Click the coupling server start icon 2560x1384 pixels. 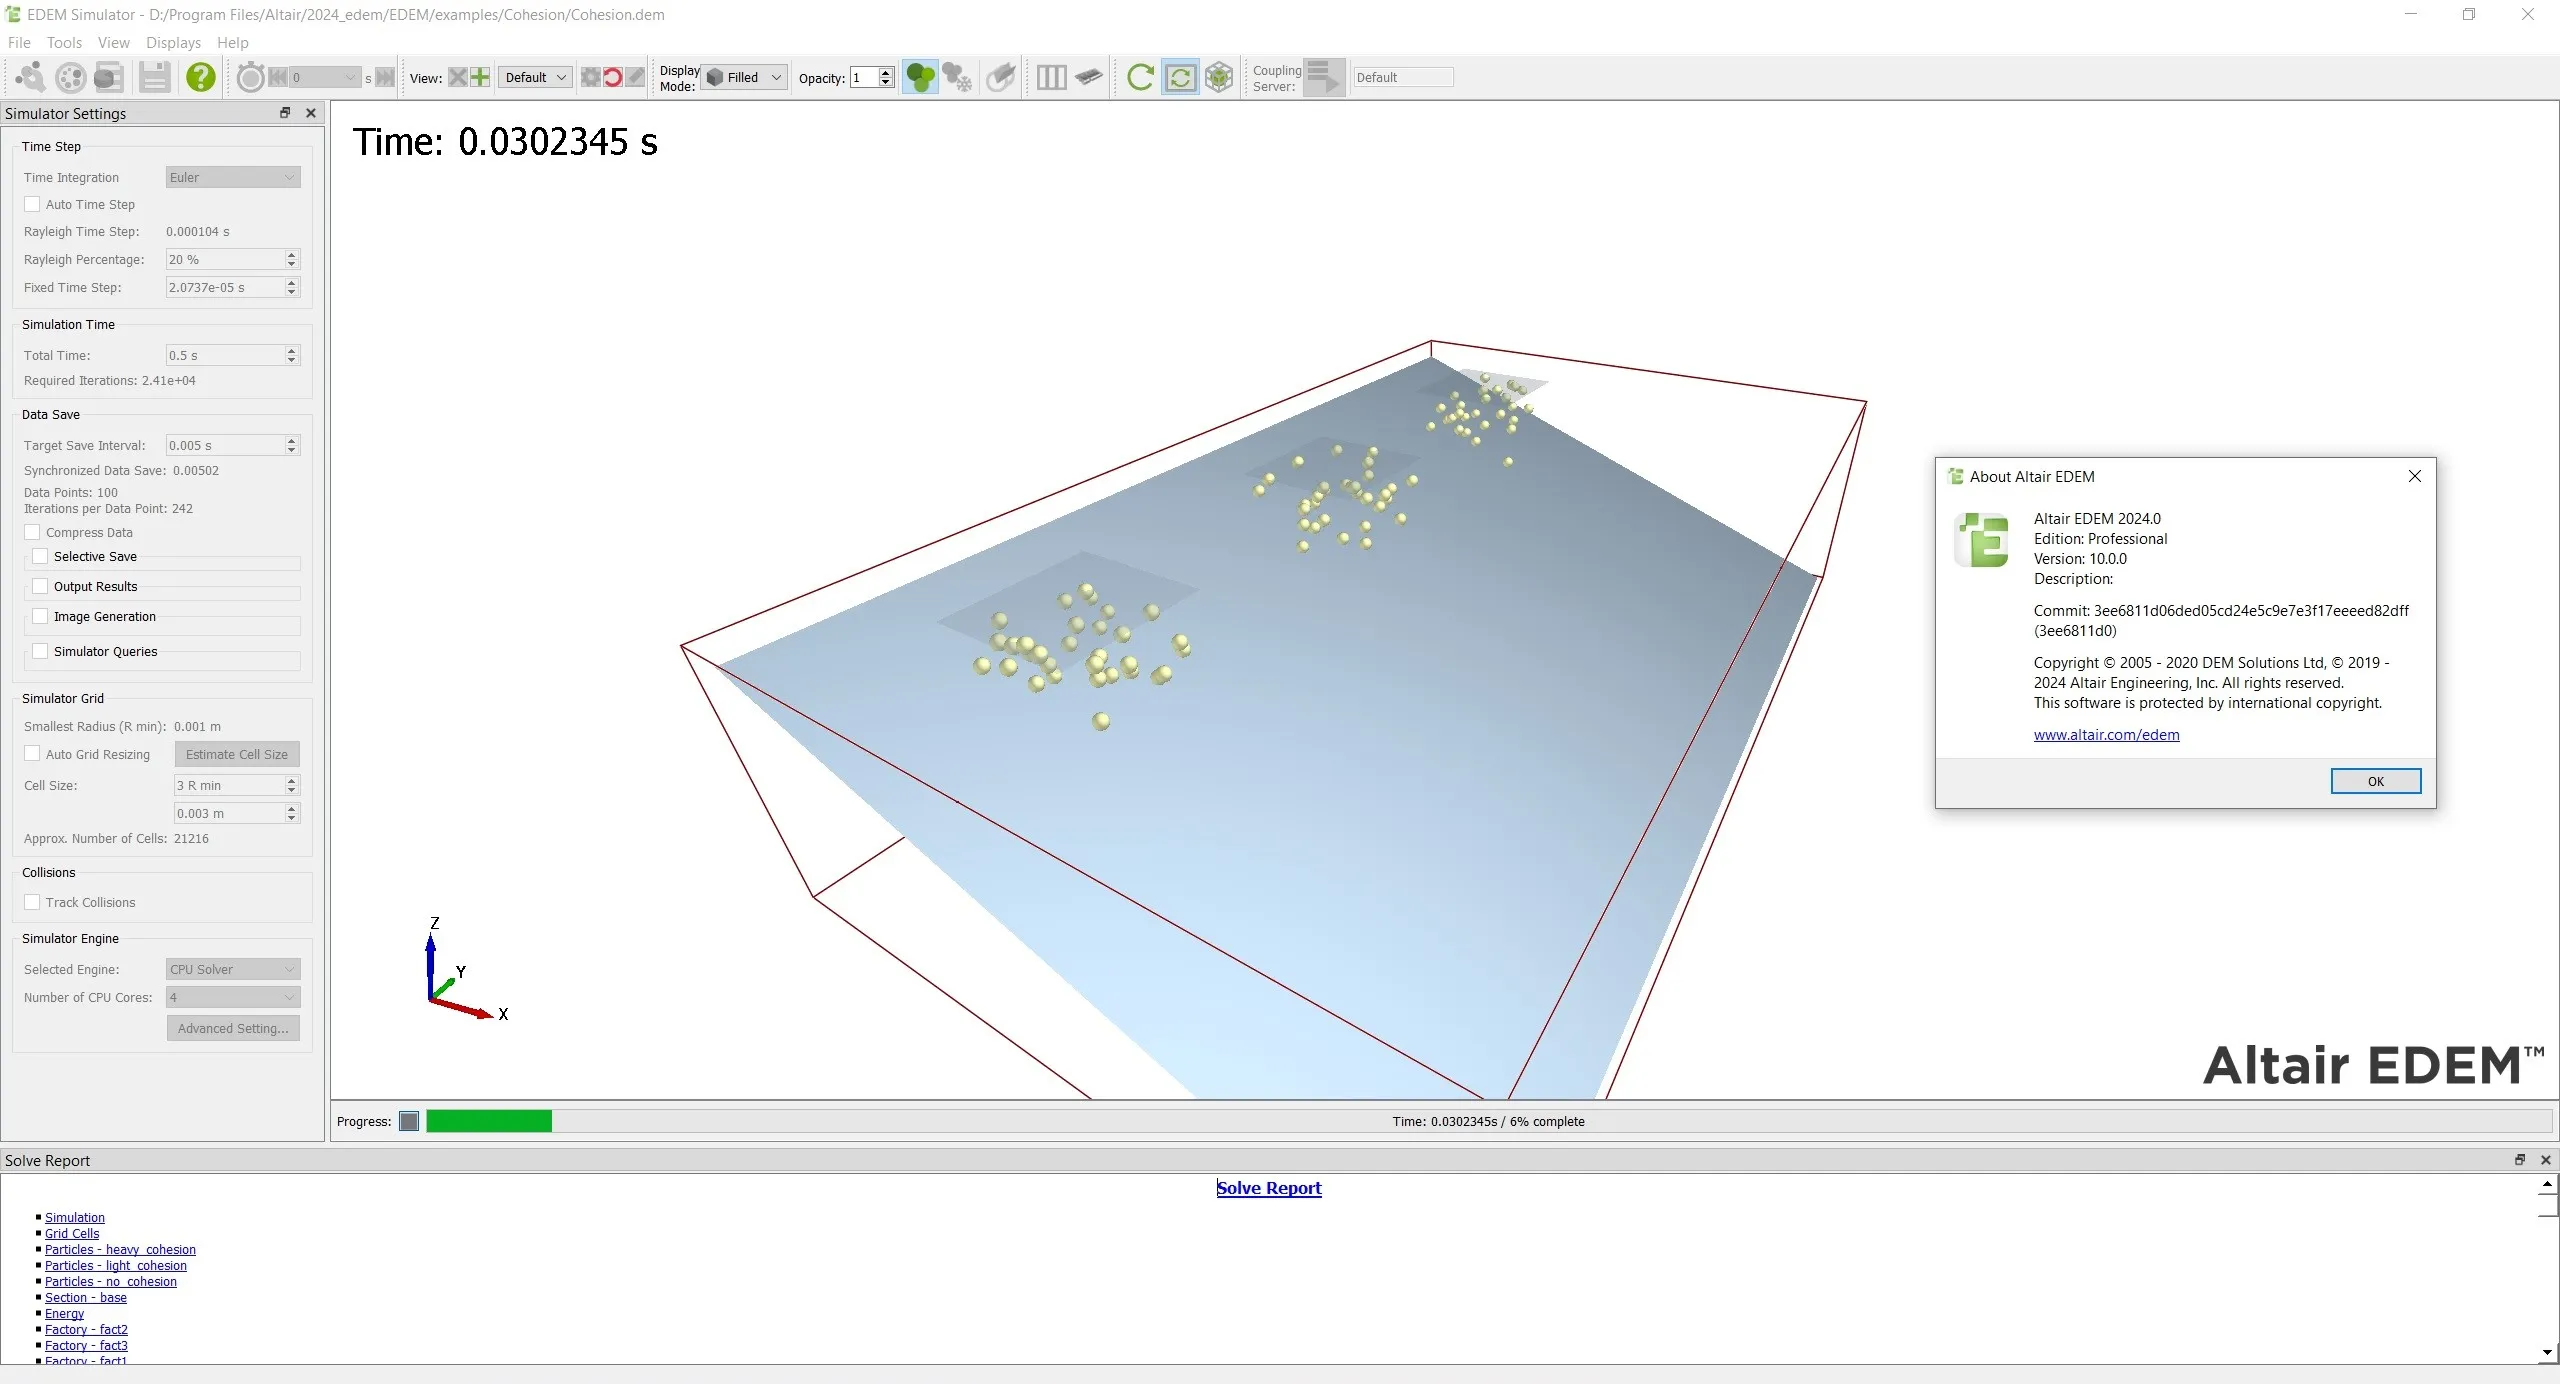tap(1324, 77)
